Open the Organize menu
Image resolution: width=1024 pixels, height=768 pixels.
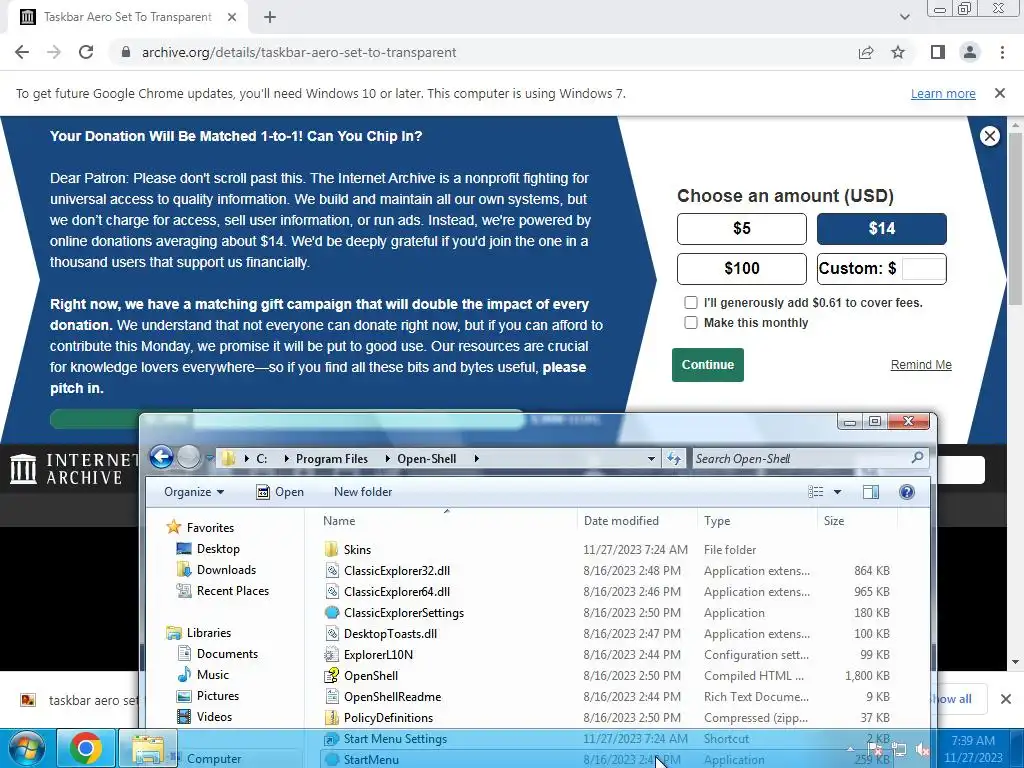(x=194, y=492)
